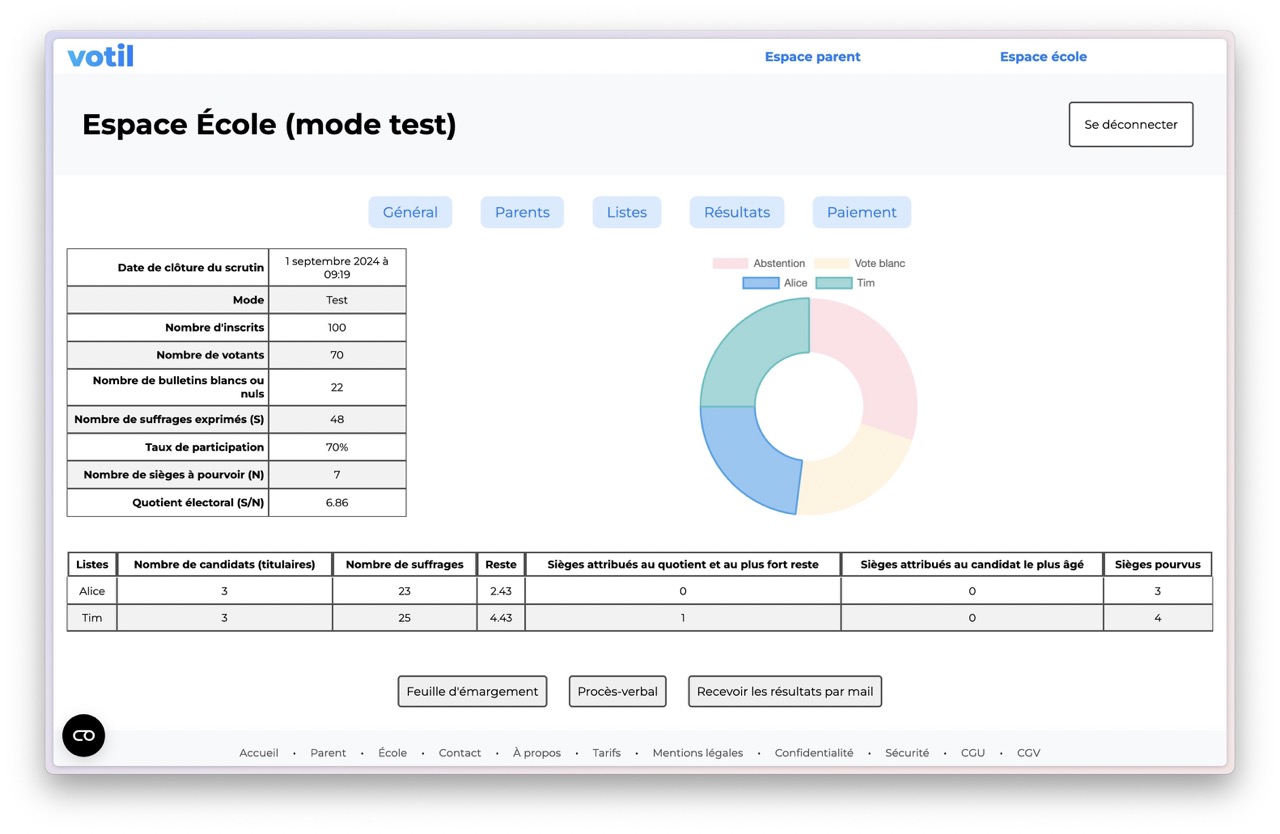Click the 'Listes' column header
Viewport: 1280px width, 834px height.
(92, 564)
